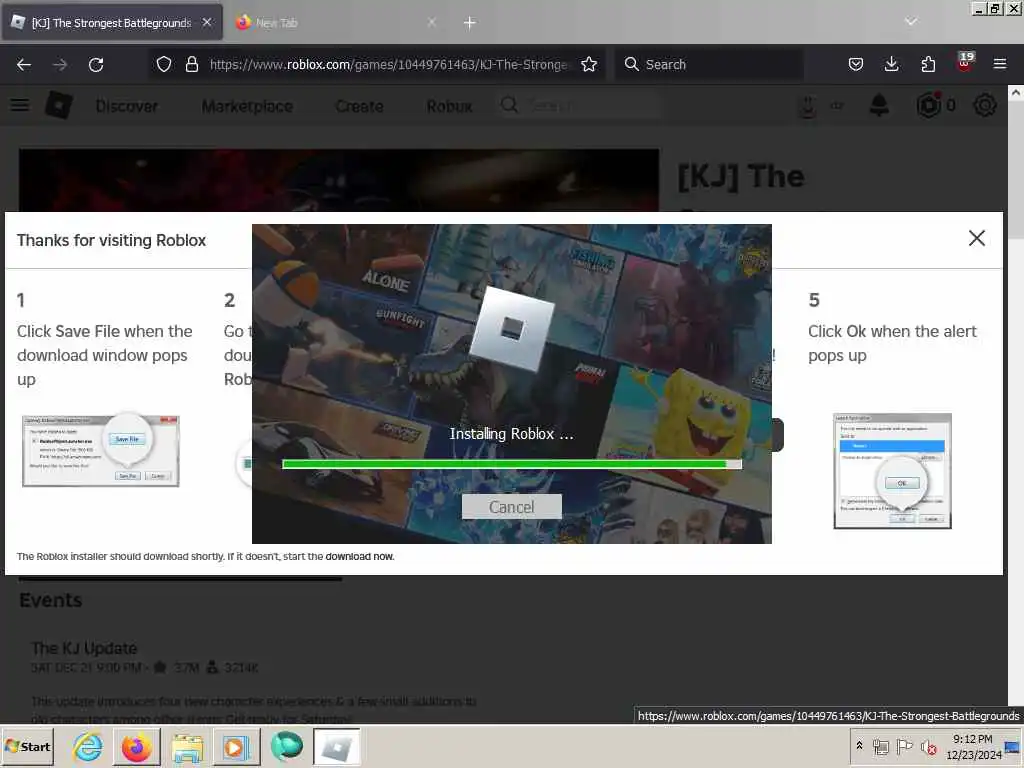Open The KJ Update event title
Viewport: 1024px width, 768px height.
pos(84,648)
